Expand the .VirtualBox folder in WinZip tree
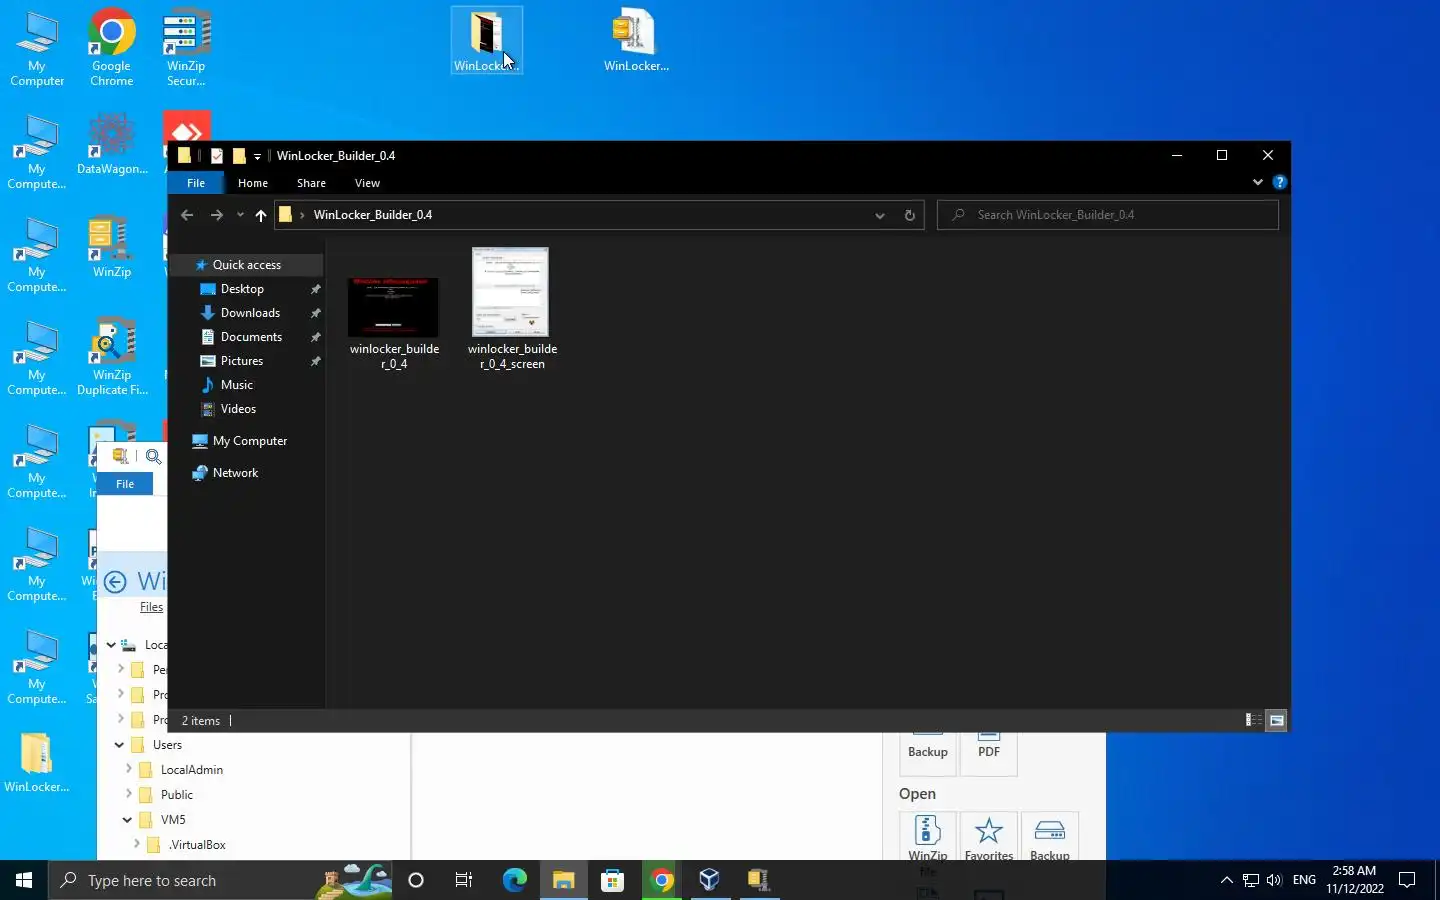Image resolution: width=1440 pixels, height=900 pixels. tap(136, 844)
